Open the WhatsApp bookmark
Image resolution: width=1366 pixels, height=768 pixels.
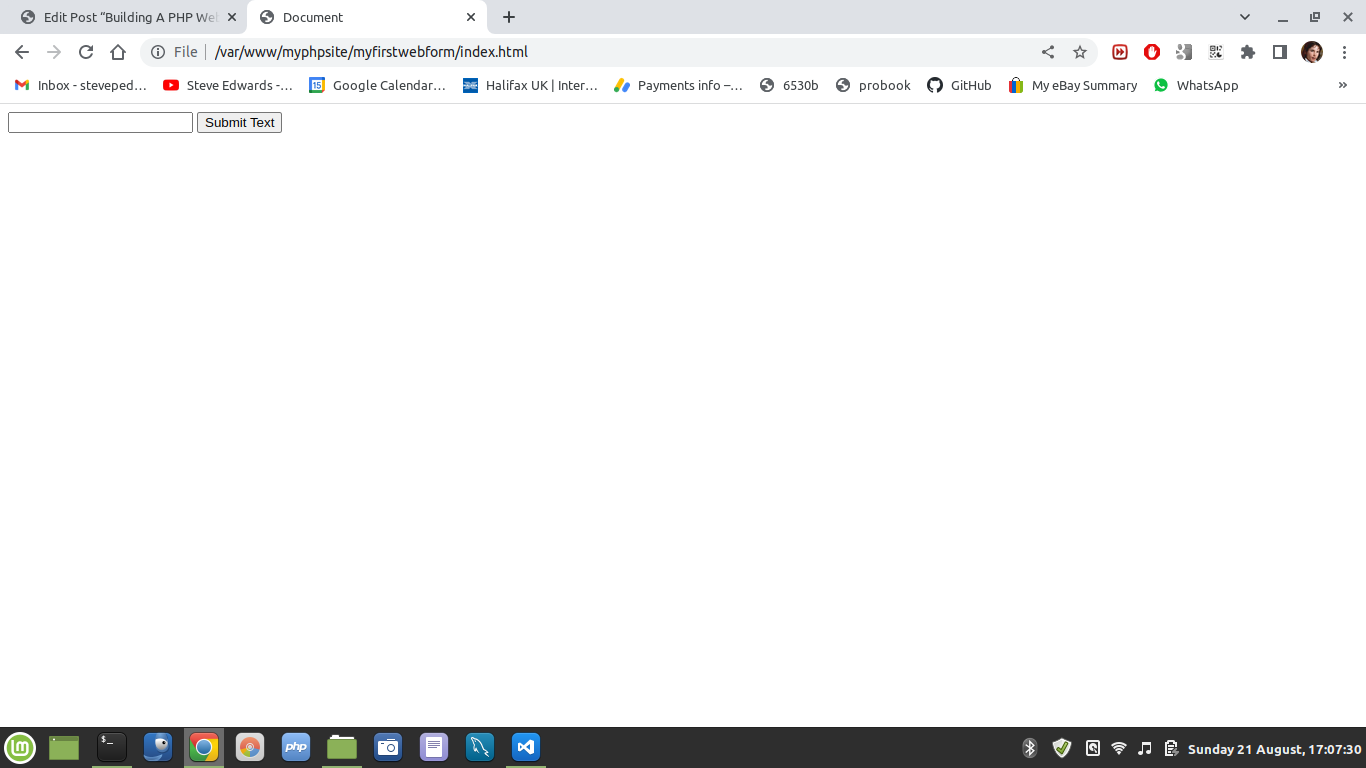[1196, 85]
